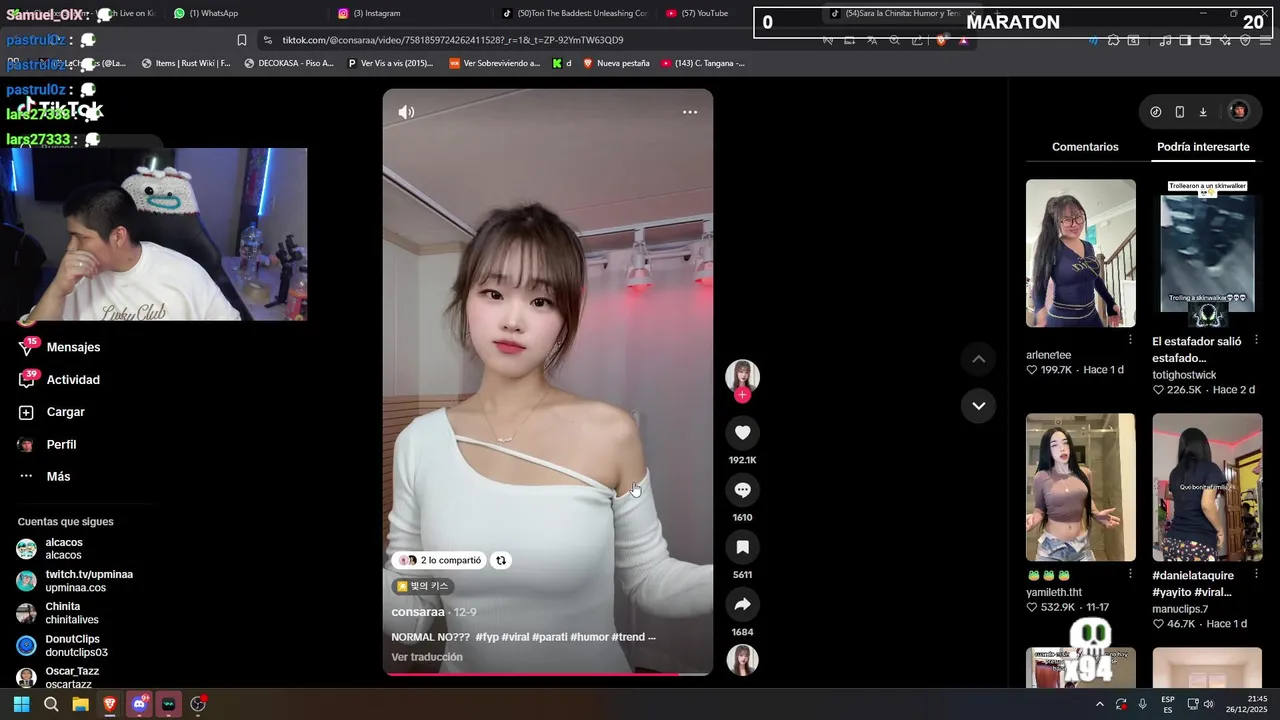Open the followed account DonutClips
The width and height of the screenshot is (1280, 720).
[62, 645]
